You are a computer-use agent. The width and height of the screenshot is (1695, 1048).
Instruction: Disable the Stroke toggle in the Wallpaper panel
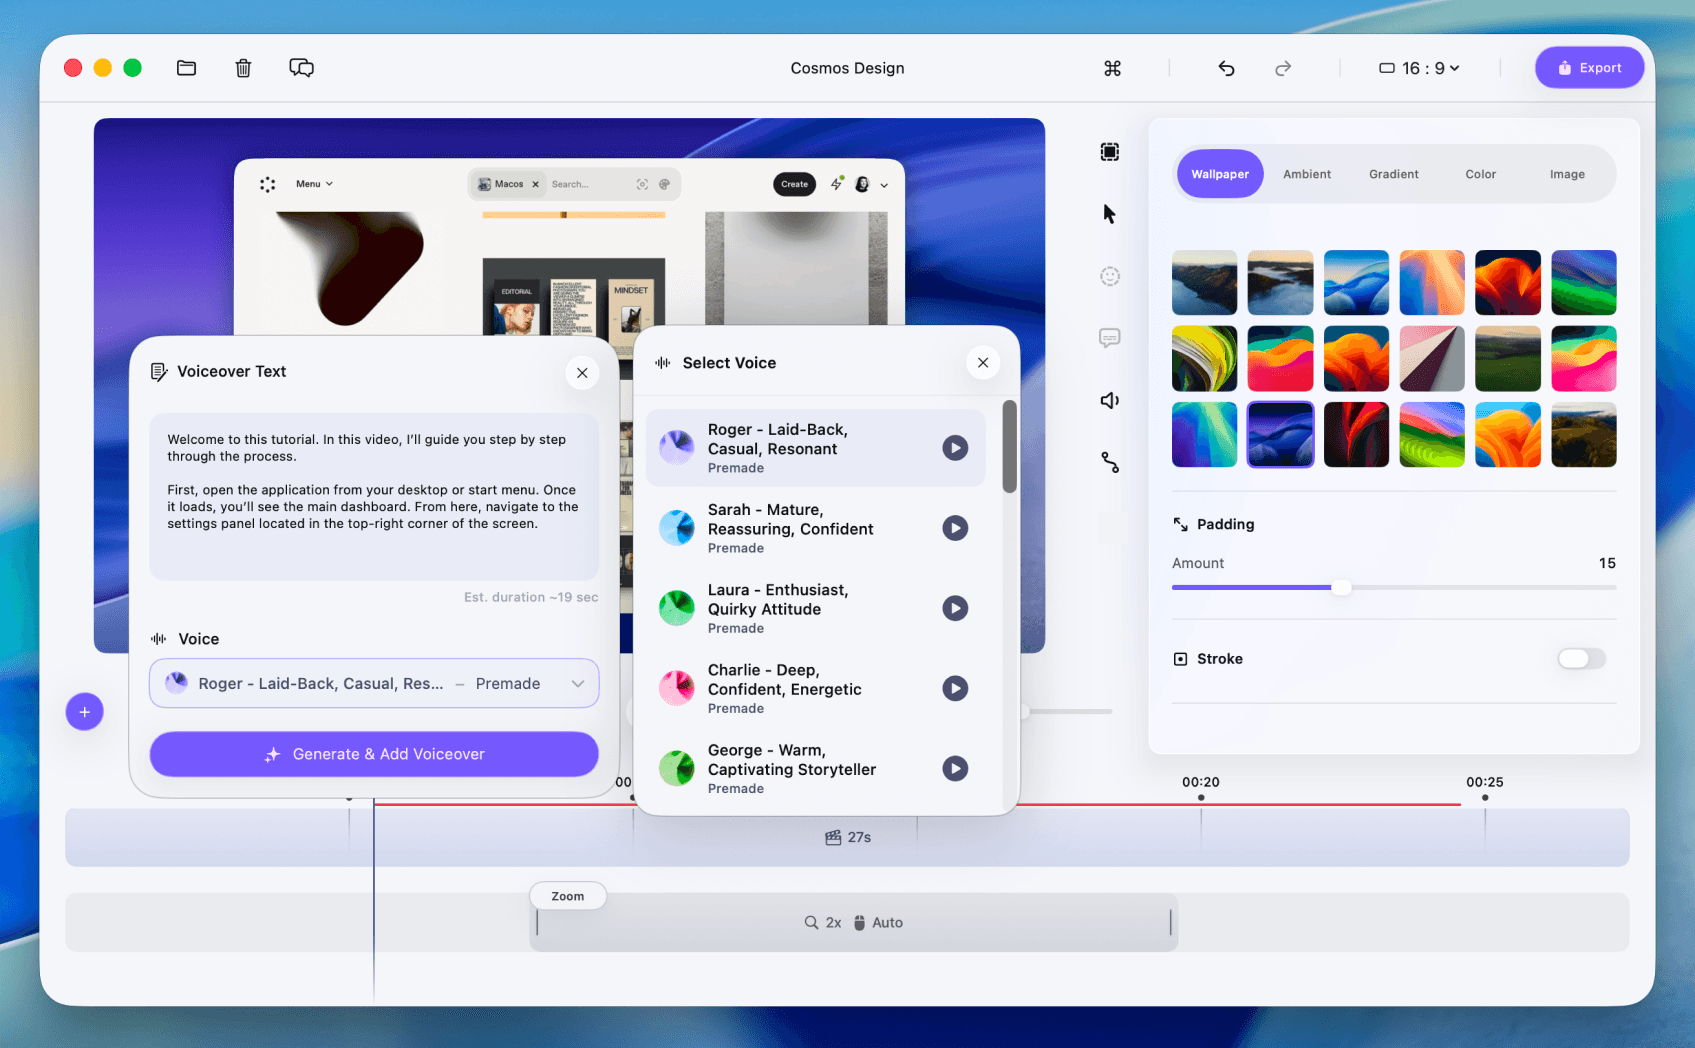coord(1580,659)
